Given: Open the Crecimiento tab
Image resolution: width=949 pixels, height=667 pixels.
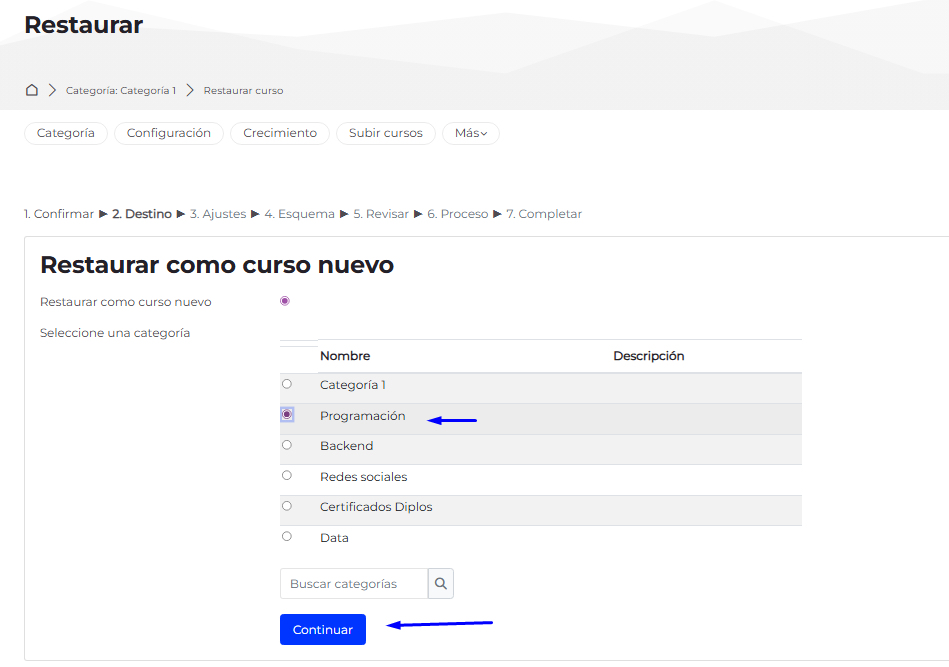Looking at the screenshot, I should pos(280,133).
